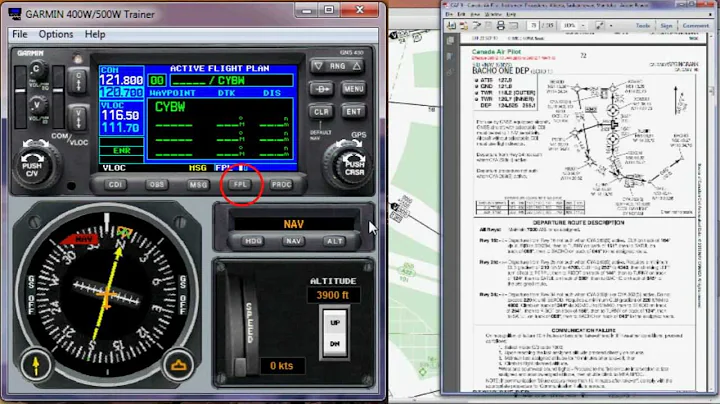This screenshot has height=404, width=720.
Task: Click the PDF toolbar icon right of create PDF
Action: pos(464,26)
